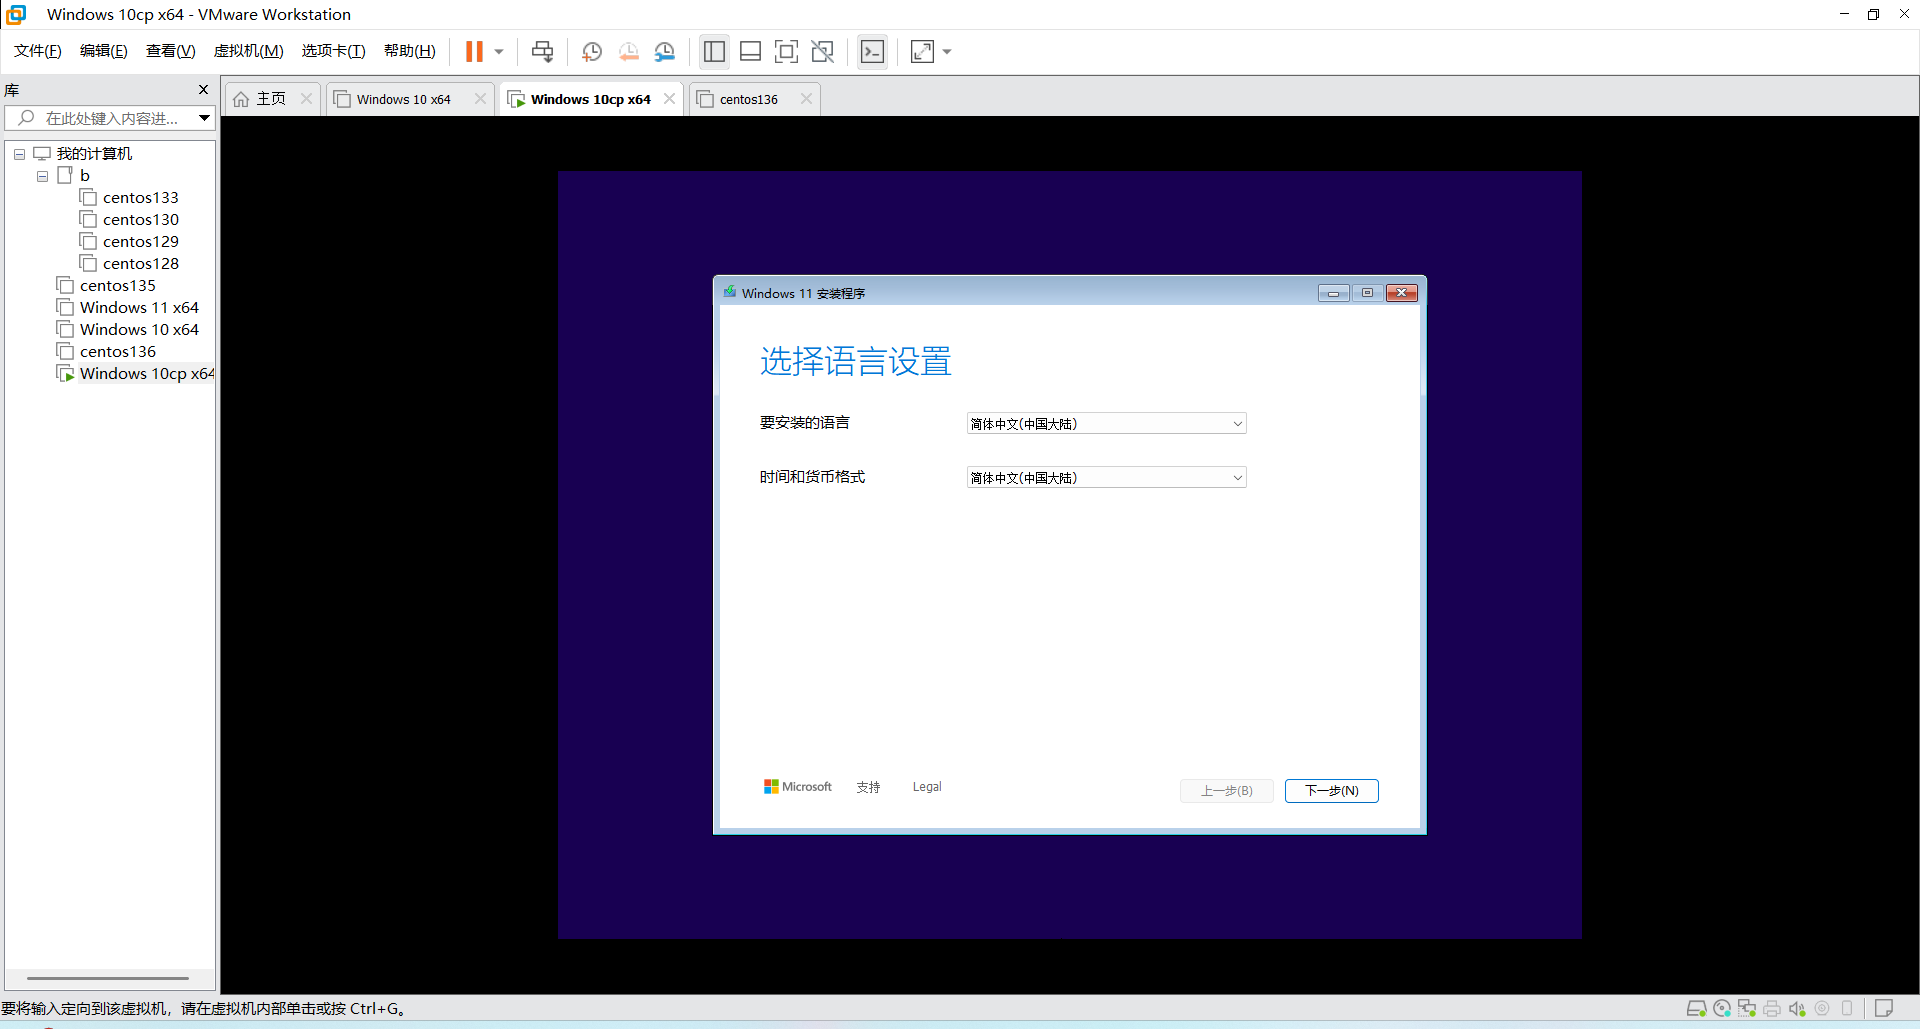Open the library search filter dropdown arrow
Image resolution: width=1920 pixels, height=1029 pixels.
(204, 118)
